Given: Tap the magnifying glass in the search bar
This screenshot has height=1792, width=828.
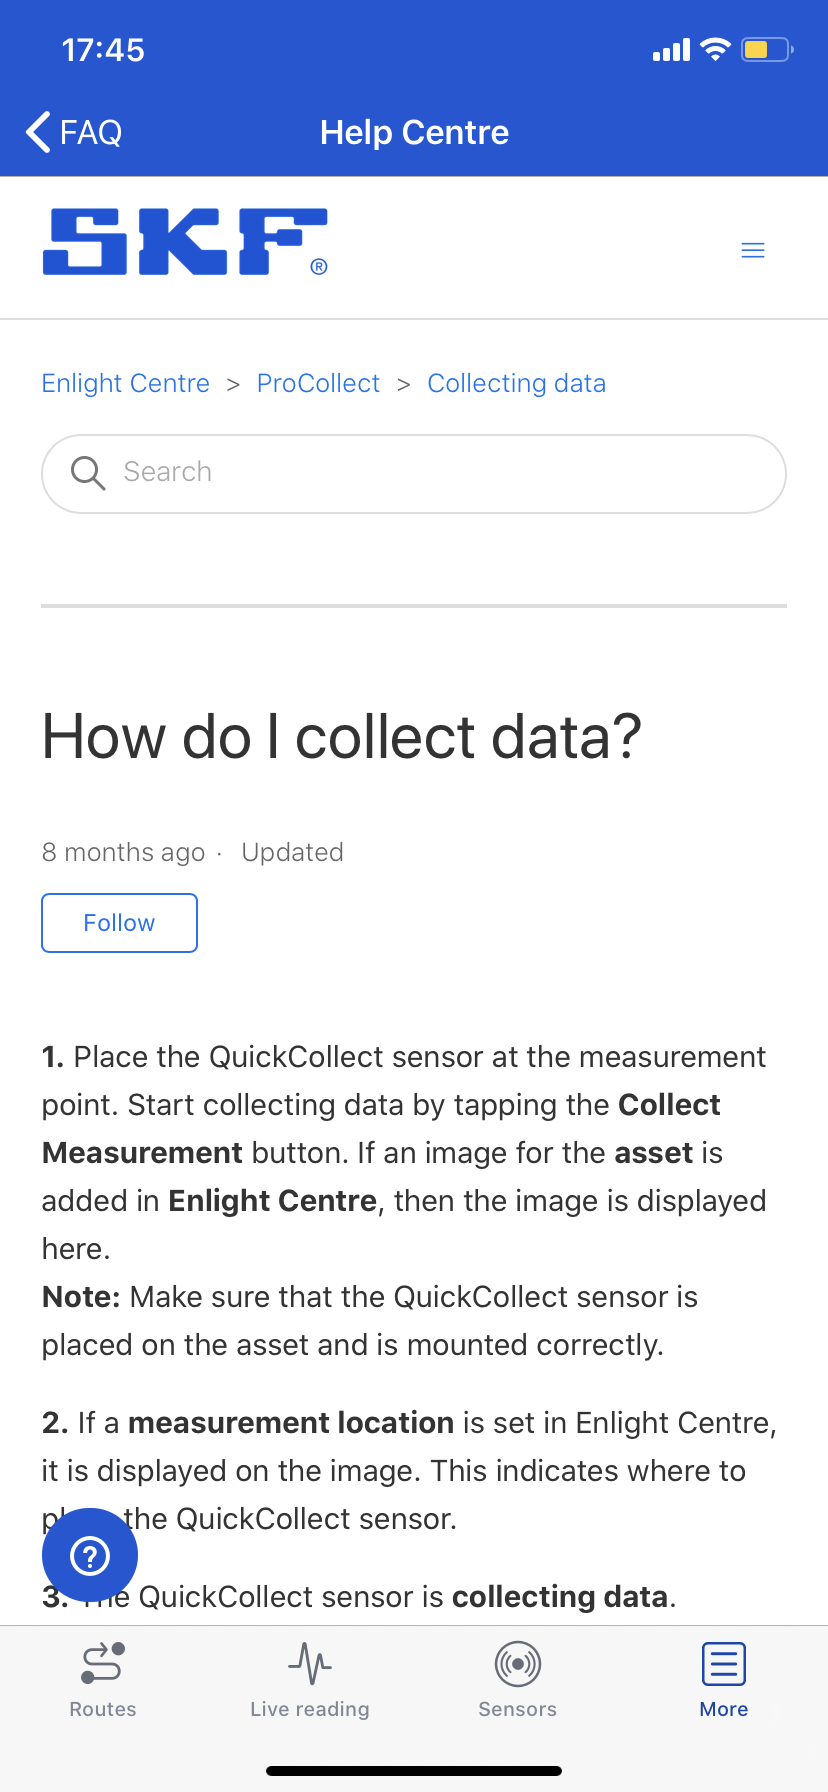Looking at the screenshot, I should point(87,472).
